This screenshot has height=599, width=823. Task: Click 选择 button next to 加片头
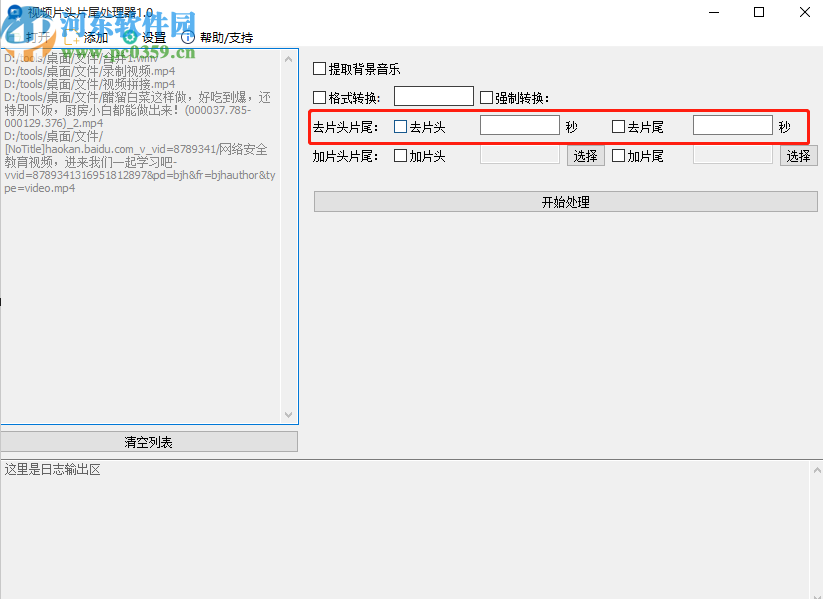[x=586, y=156]
